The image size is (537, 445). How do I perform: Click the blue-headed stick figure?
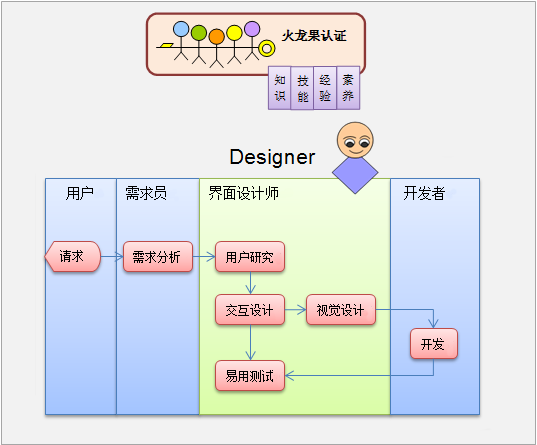click(181, 41)
